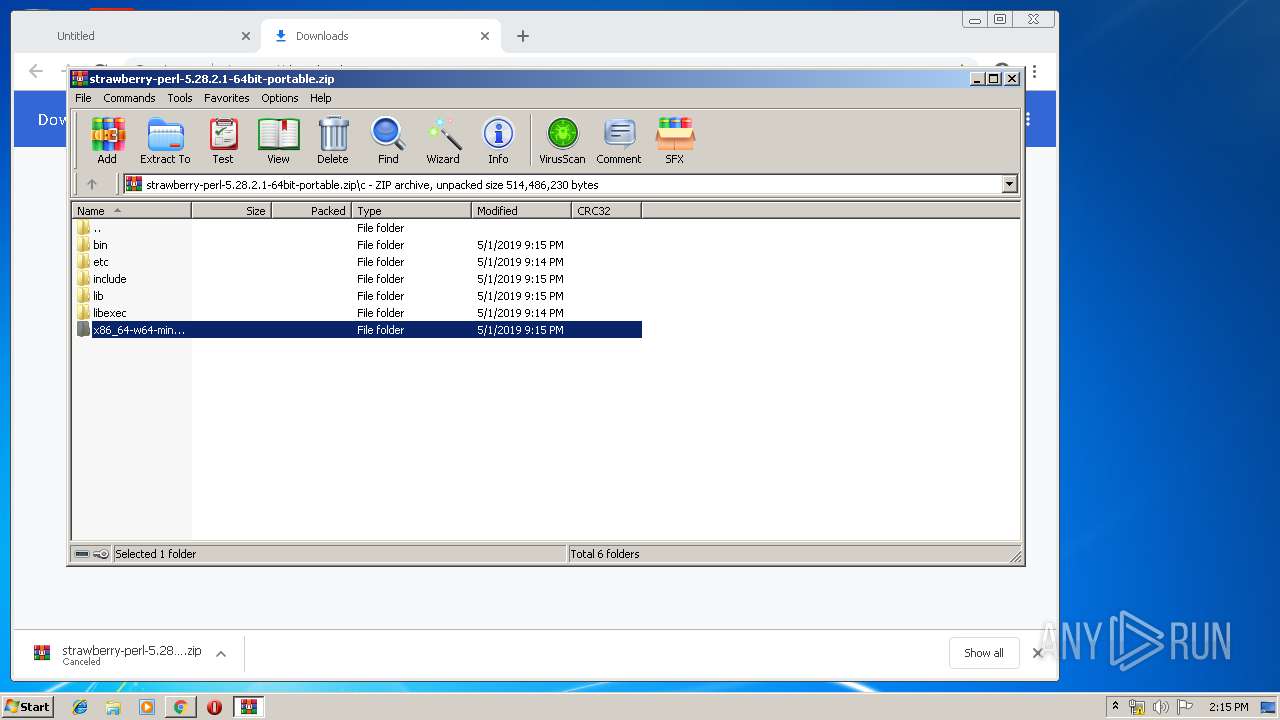Click the Info toolbar icon
This screenshot has width=1280, height=720.
pyautogui.click(x=498, y=140)
